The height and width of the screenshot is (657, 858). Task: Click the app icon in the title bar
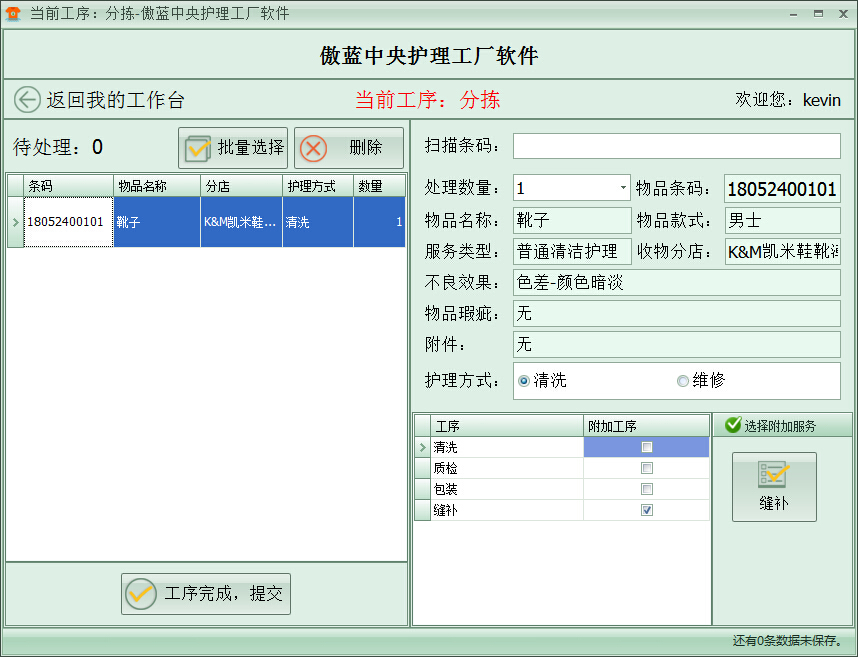click(13, 13)
